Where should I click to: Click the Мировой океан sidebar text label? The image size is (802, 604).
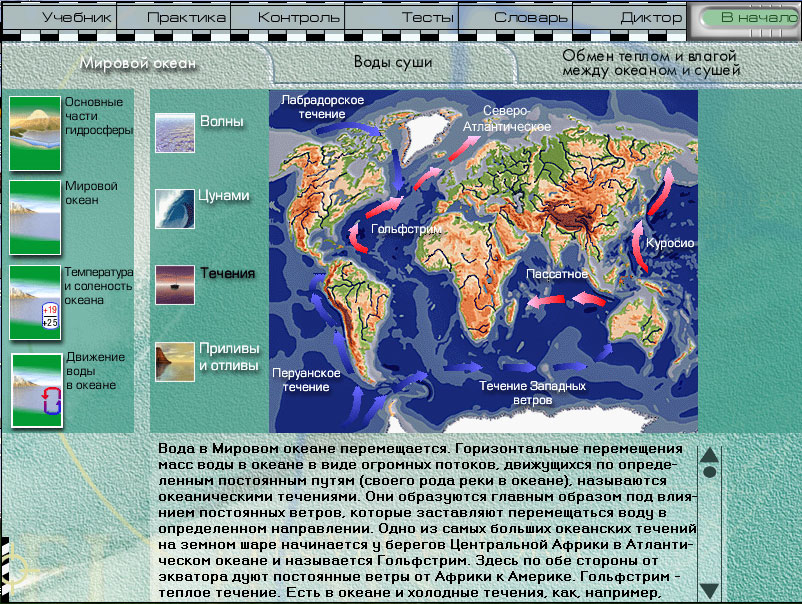[91, 193]
